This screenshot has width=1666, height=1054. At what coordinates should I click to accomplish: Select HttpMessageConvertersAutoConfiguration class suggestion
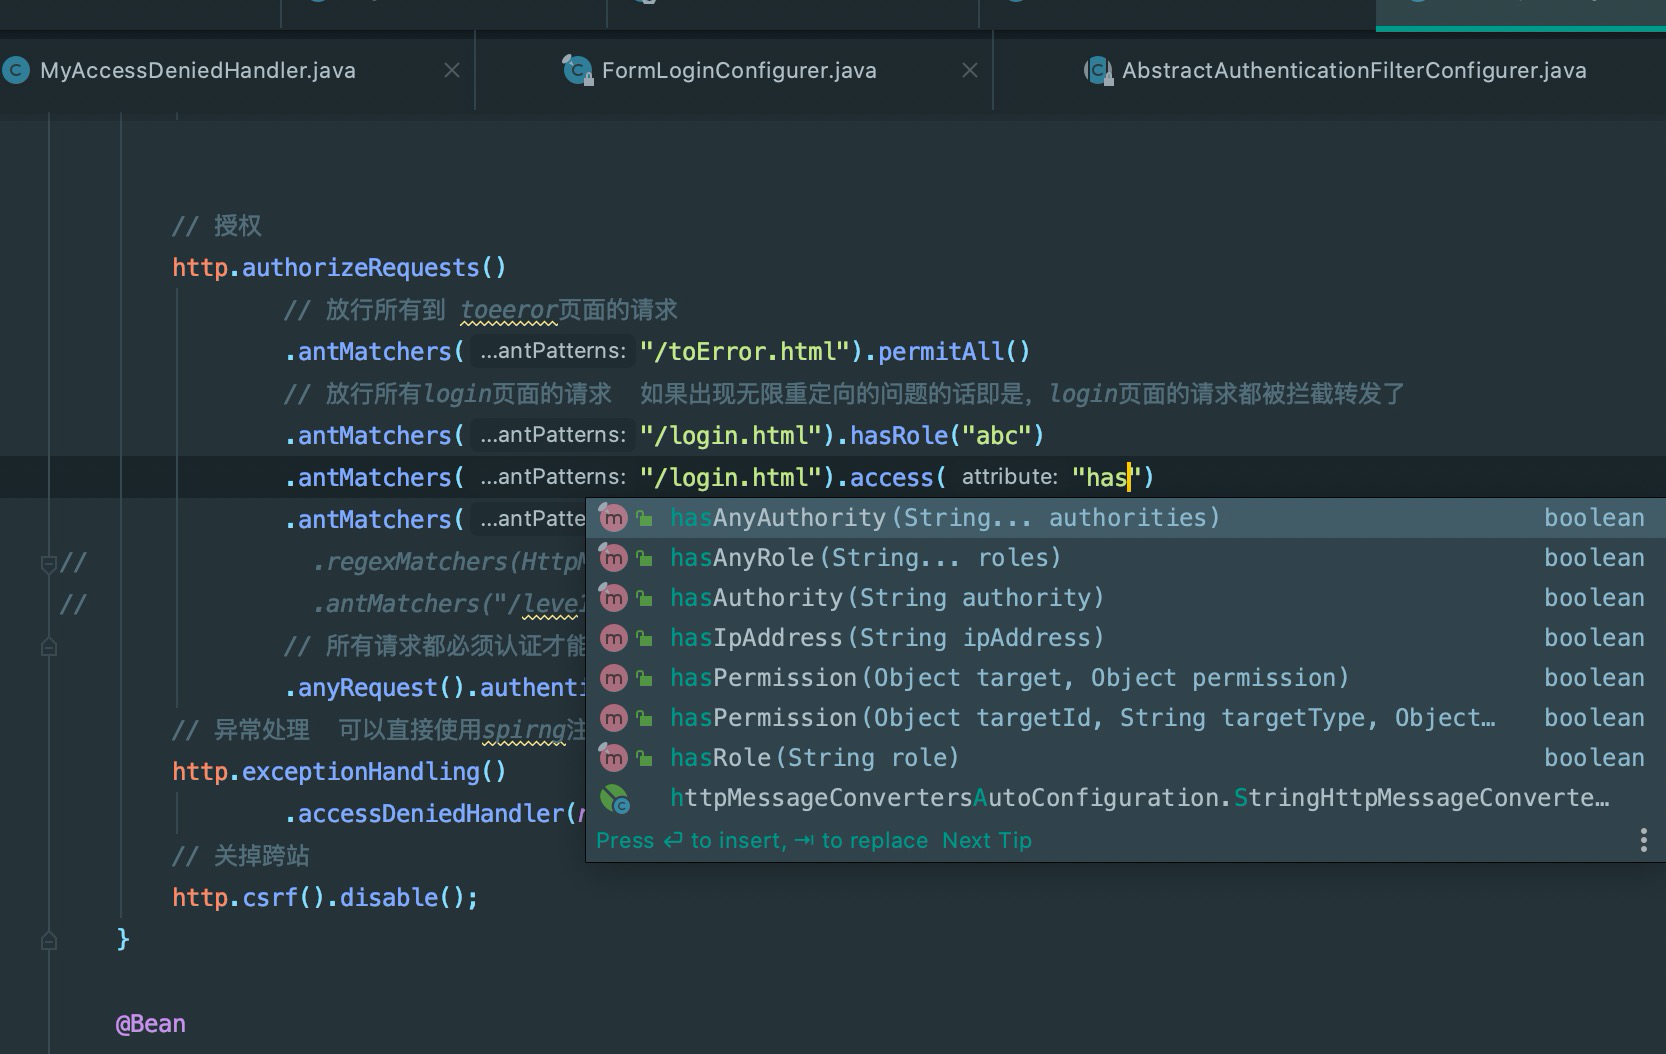point(1125,798)
